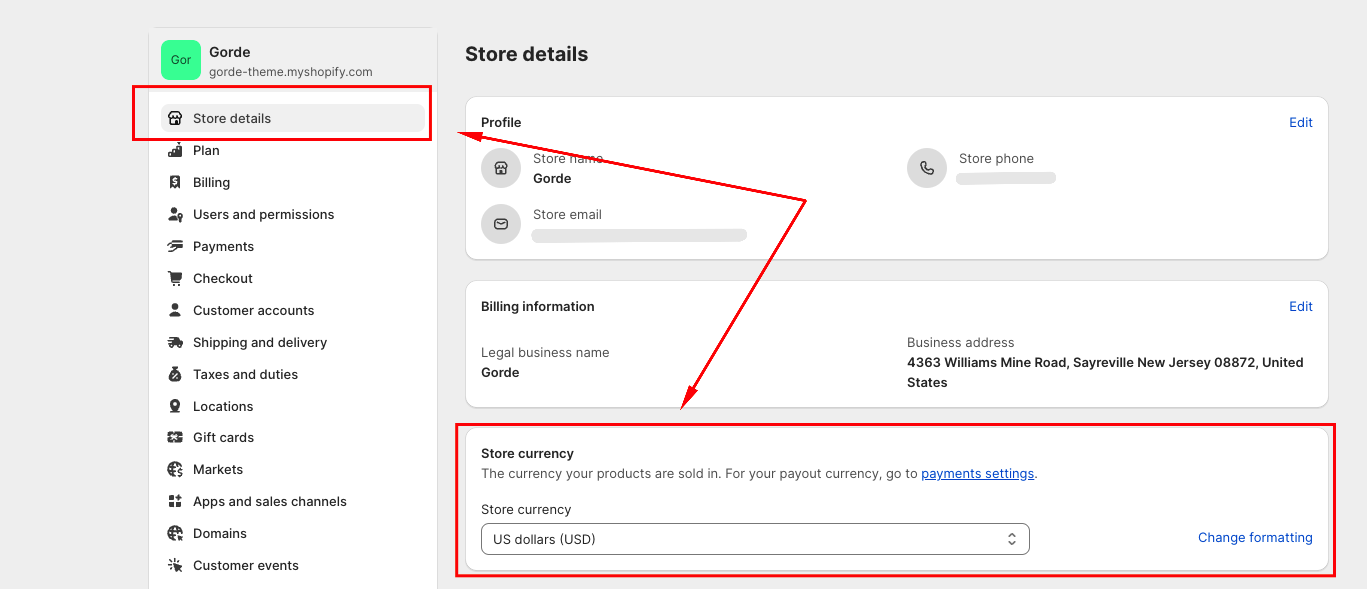This screenshot has width=1367, height=589.
Task: Click the Billing dollar icon in sidebar
Action: click(x=175, y=182)
